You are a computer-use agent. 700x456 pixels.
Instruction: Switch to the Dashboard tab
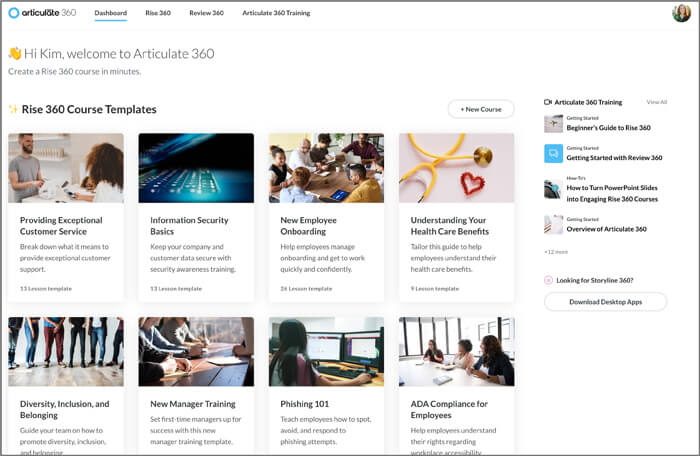point(111,13)
